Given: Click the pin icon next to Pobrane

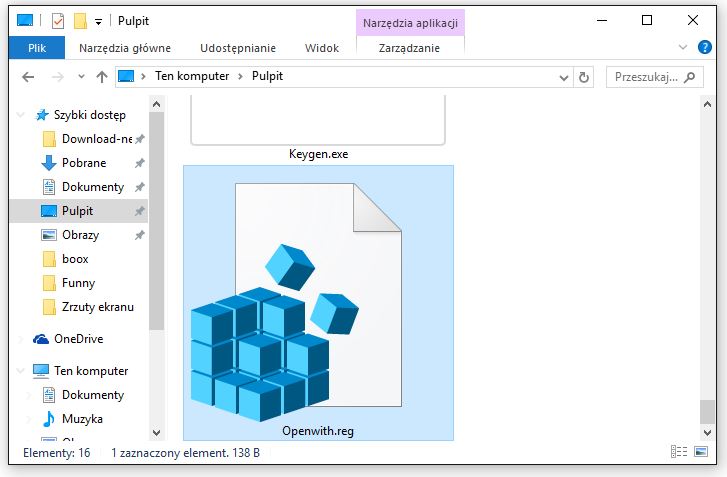Looking at the screenshot, I should click(x=140, y=163).
